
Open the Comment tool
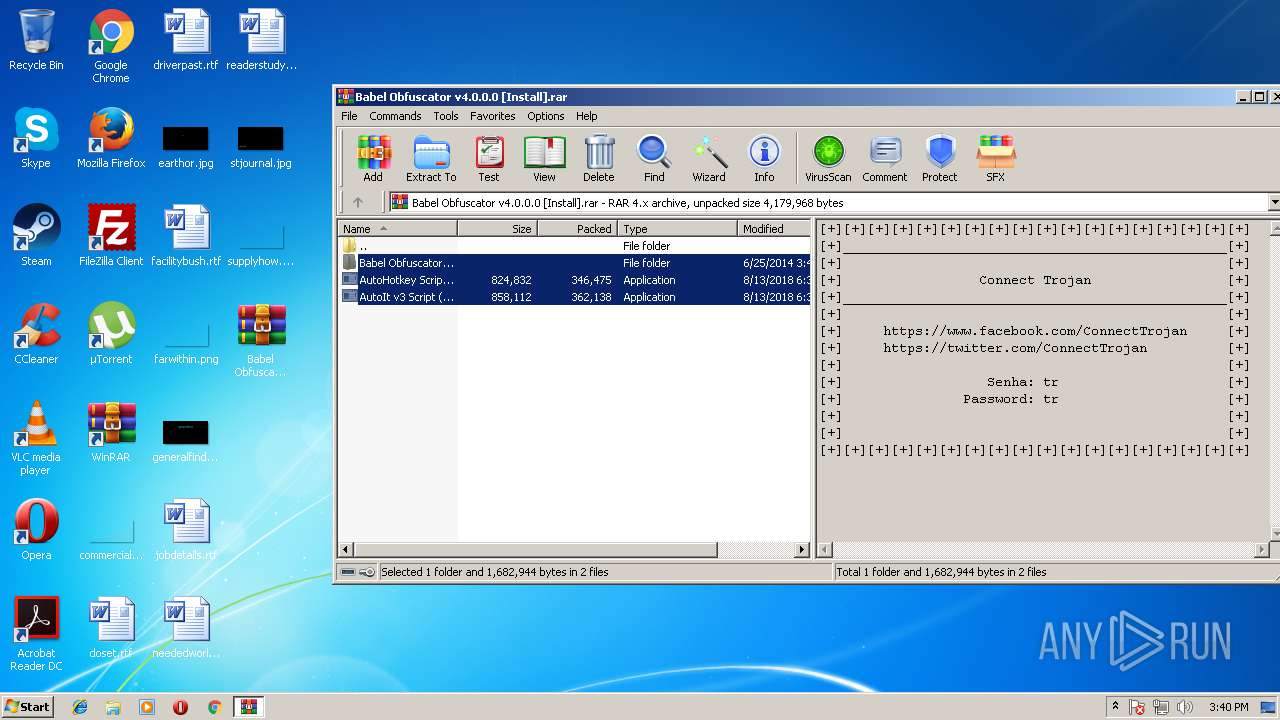click(885, 159)
